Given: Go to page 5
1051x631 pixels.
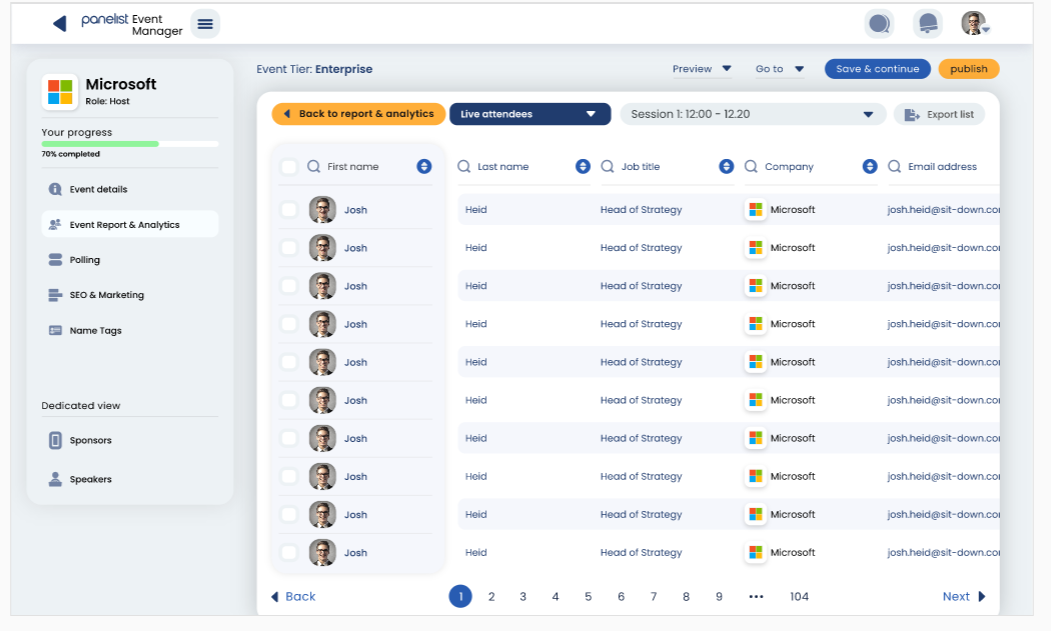Looking at the screenshot, I should (x=588, y=597).
